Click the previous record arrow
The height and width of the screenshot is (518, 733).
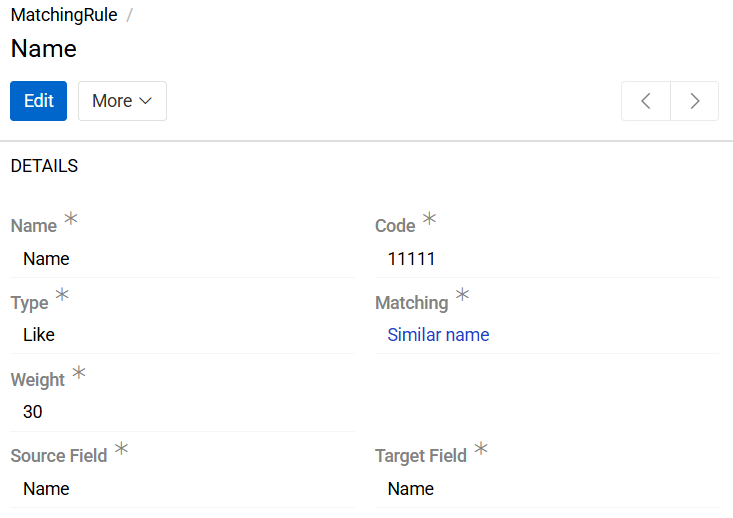coord(646,101)
